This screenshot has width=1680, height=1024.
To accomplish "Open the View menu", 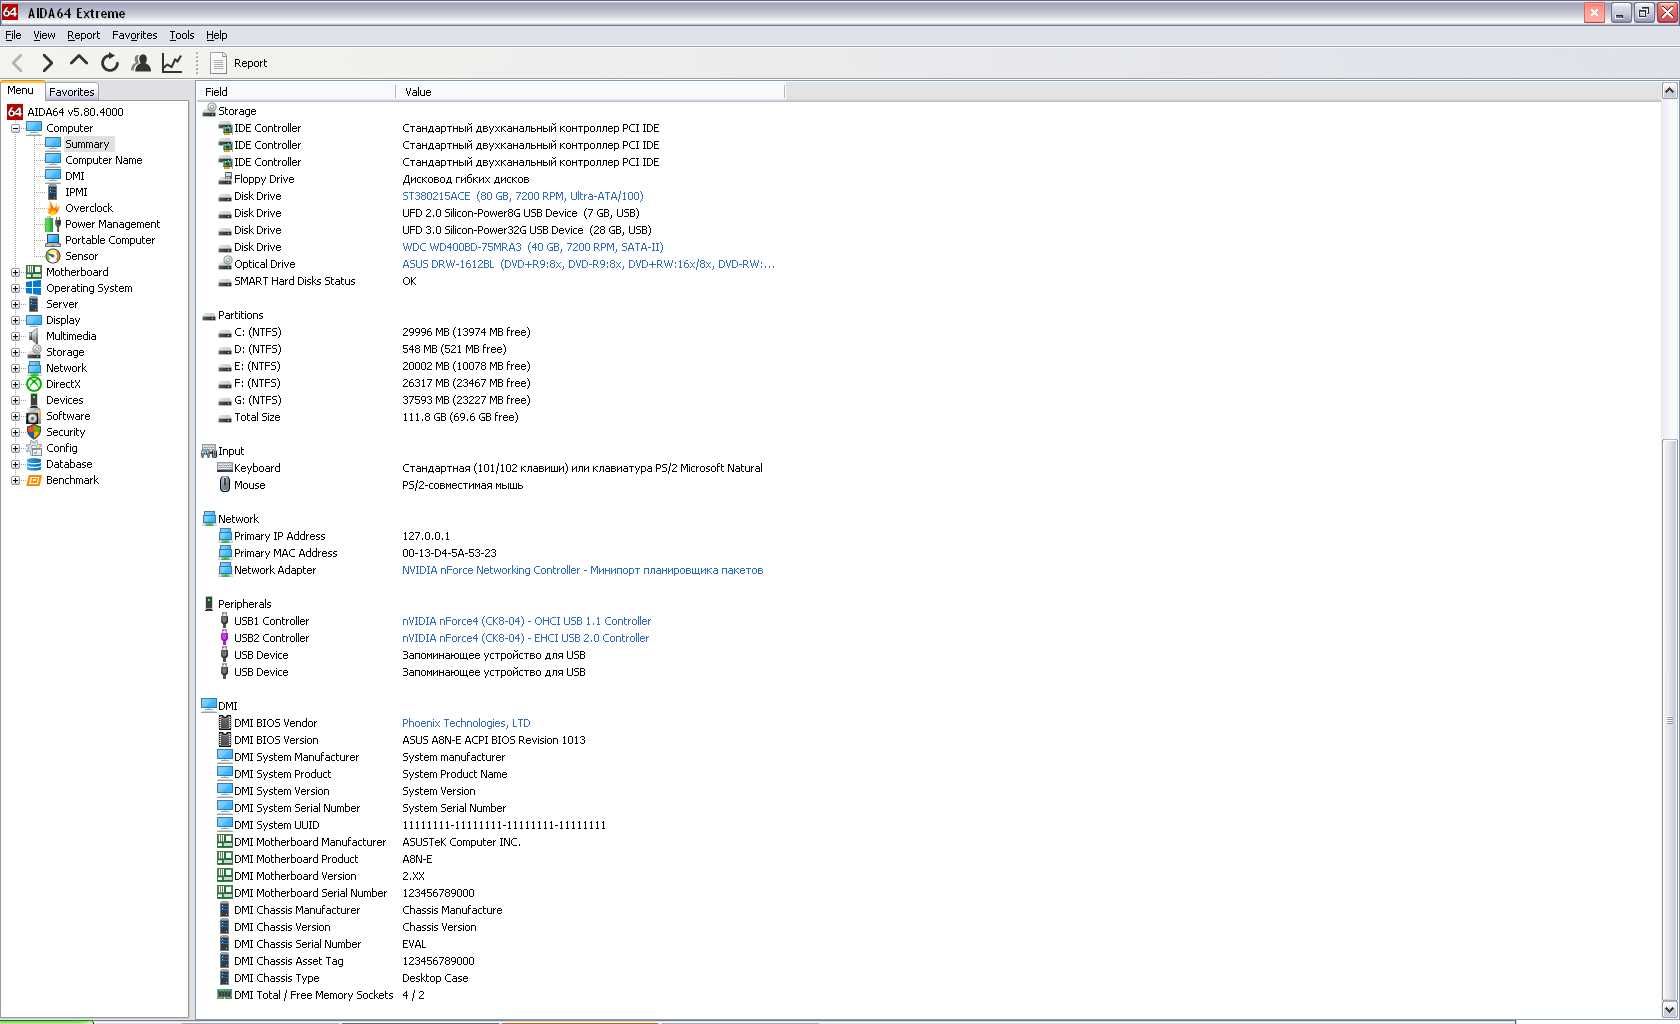I will point(44,35).
